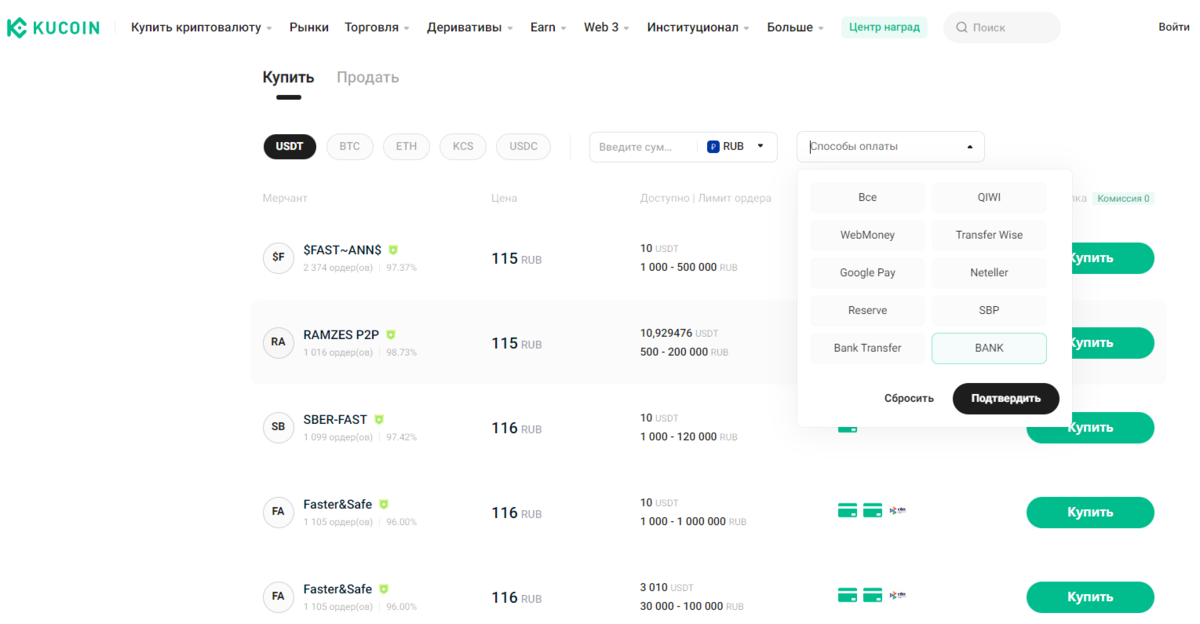Click Купить for the SBER-FAST offer

[x=1090, y=427]
